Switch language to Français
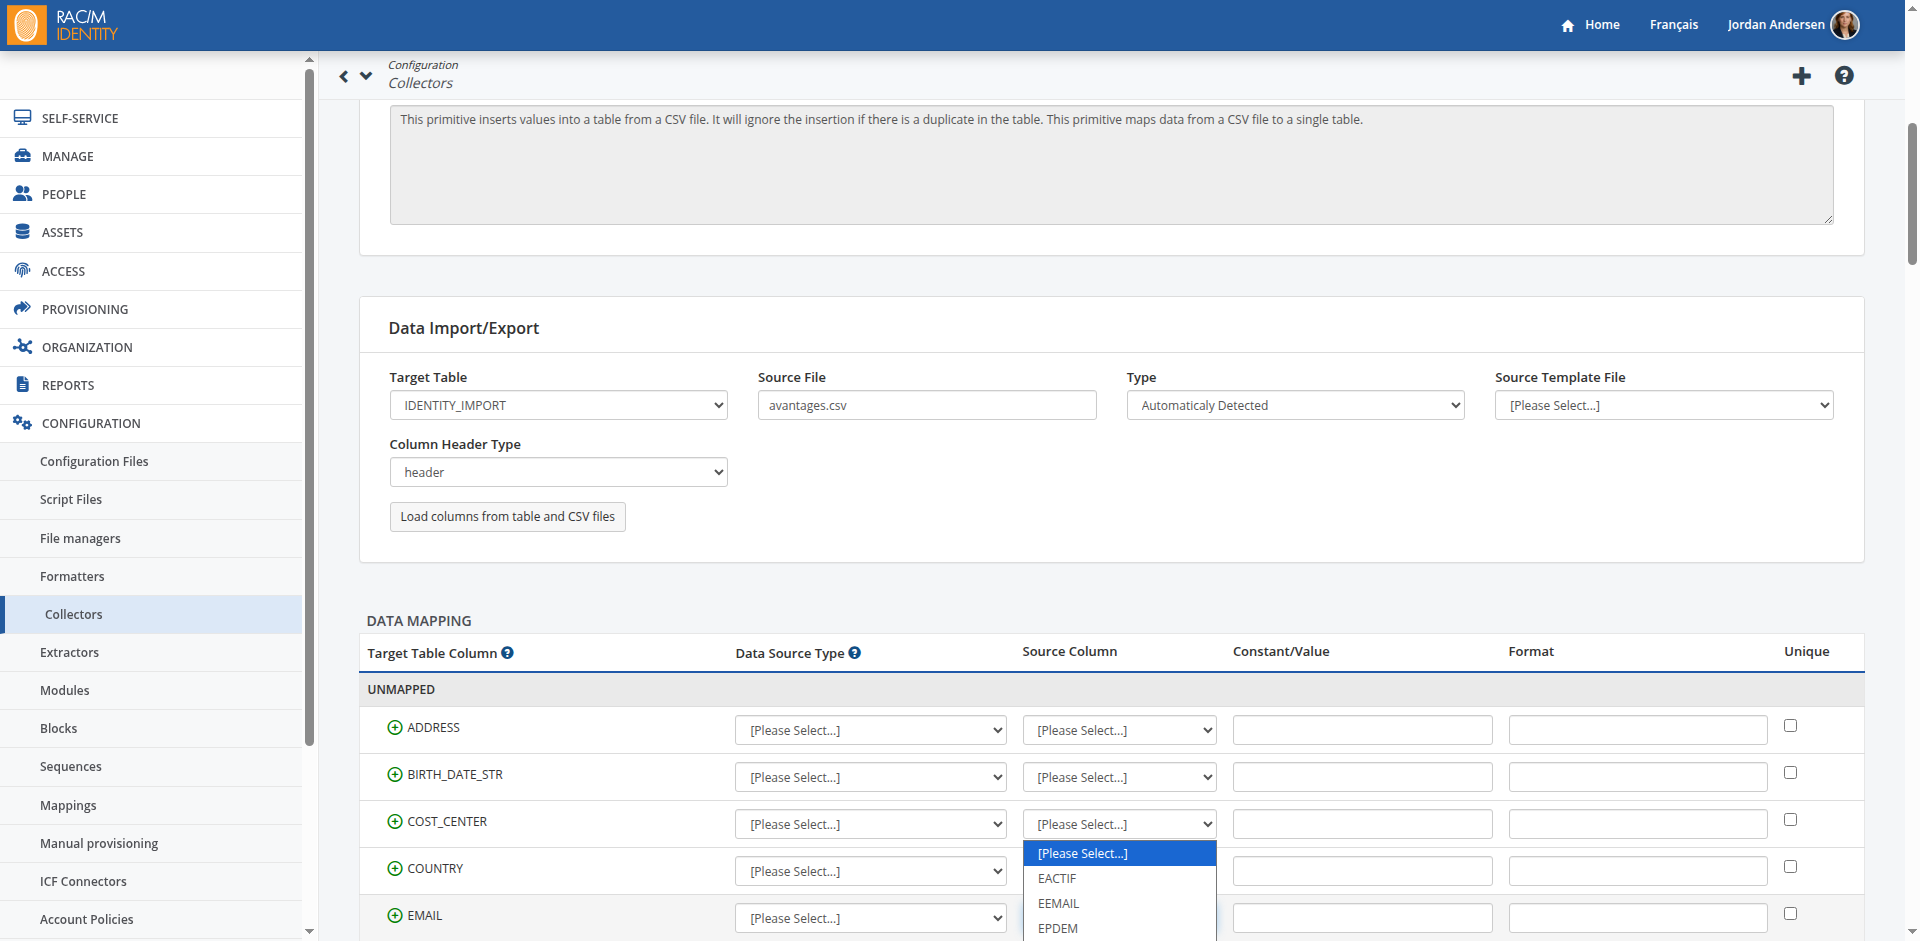1920x941 pixels. click(x=1673, y=25)
